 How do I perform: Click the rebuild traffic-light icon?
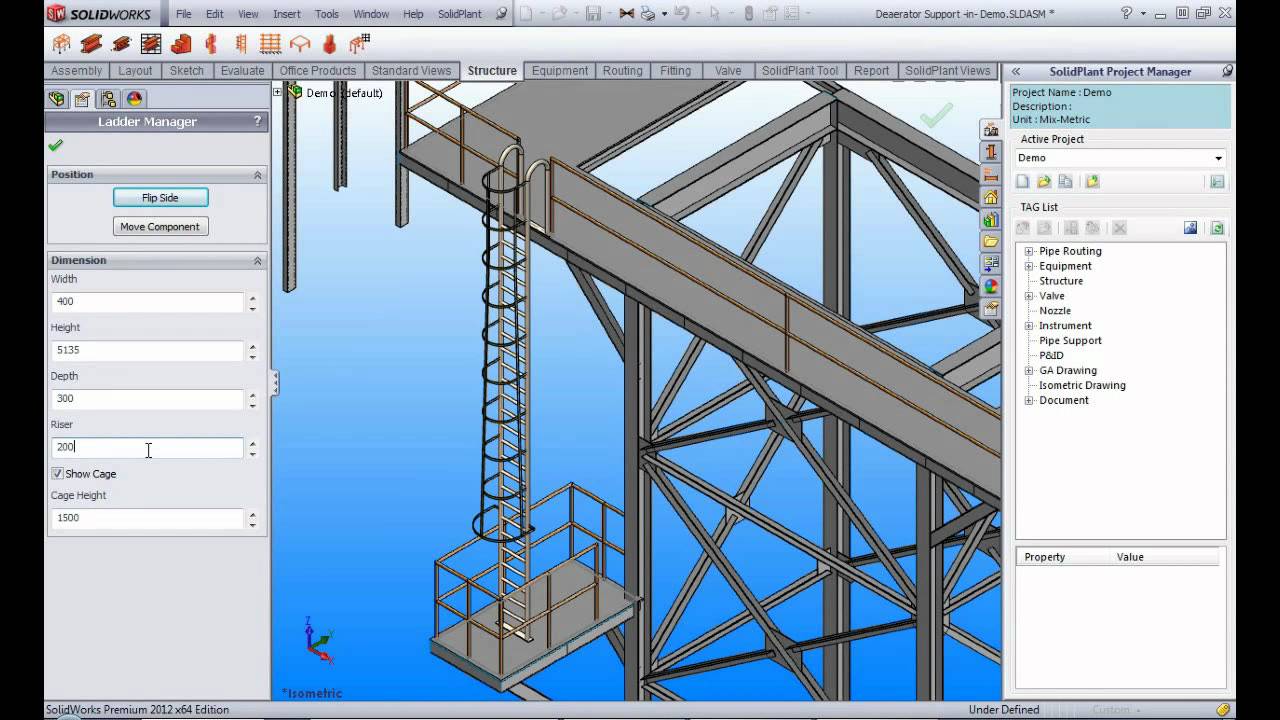click(x=748, y=14)
